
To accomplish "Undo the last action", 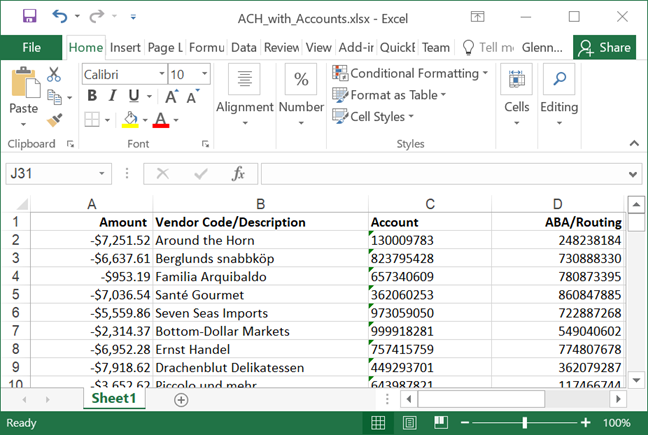I will point(60,17).
